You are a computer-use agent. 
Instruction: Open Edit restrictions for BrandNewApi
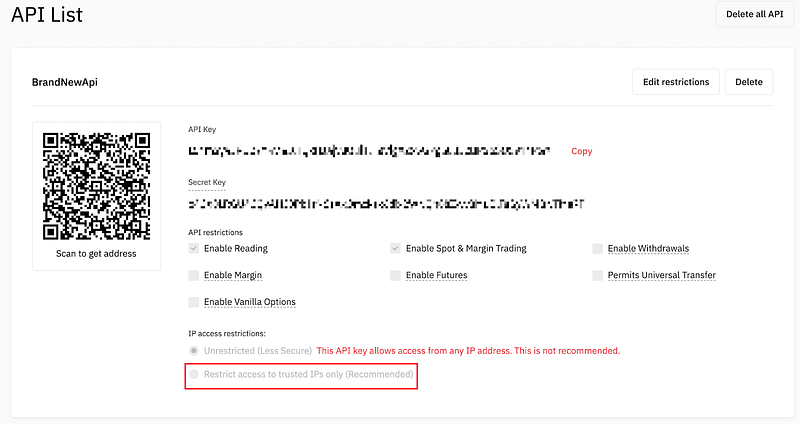pos(676,82)
